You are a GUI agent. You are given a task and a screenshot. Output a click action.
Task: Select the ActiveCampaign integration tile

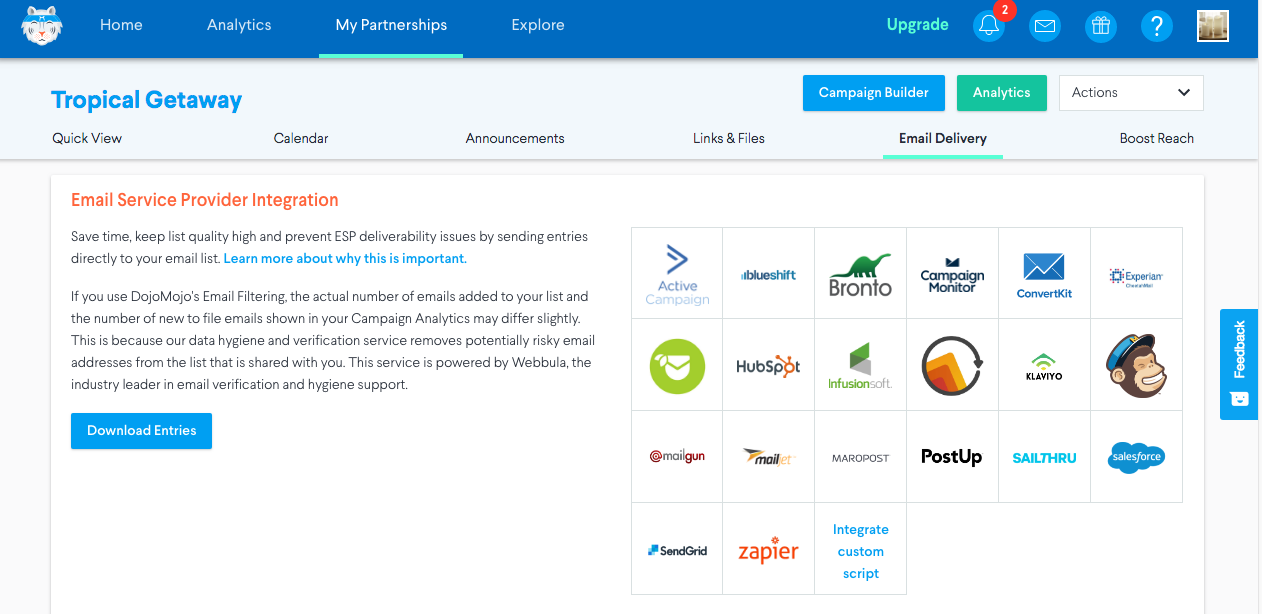pyautogui.click(x=677, y=273)
